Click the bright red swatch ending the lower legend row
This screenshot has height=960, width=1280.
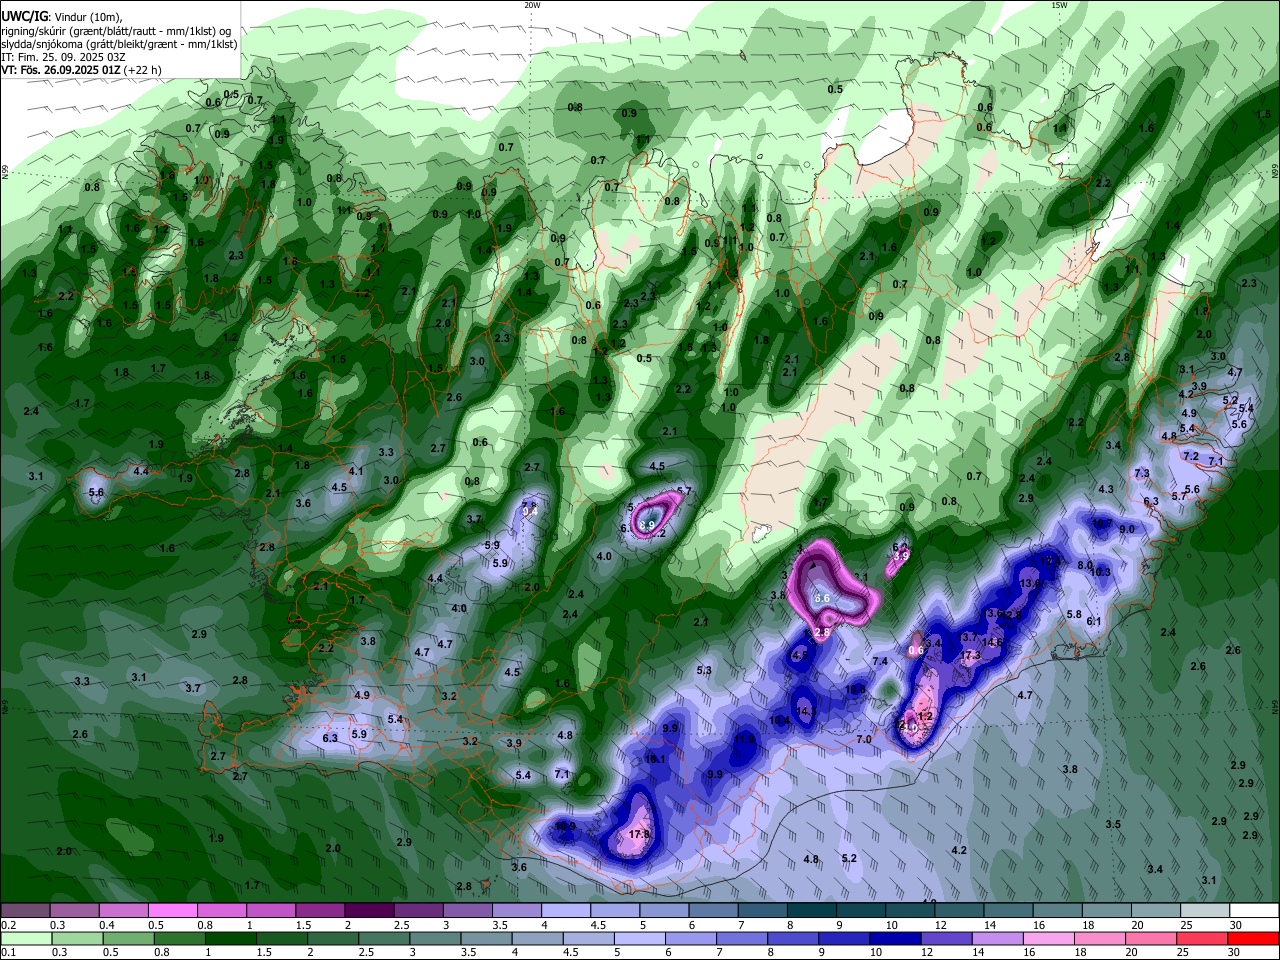[1253, 939]
